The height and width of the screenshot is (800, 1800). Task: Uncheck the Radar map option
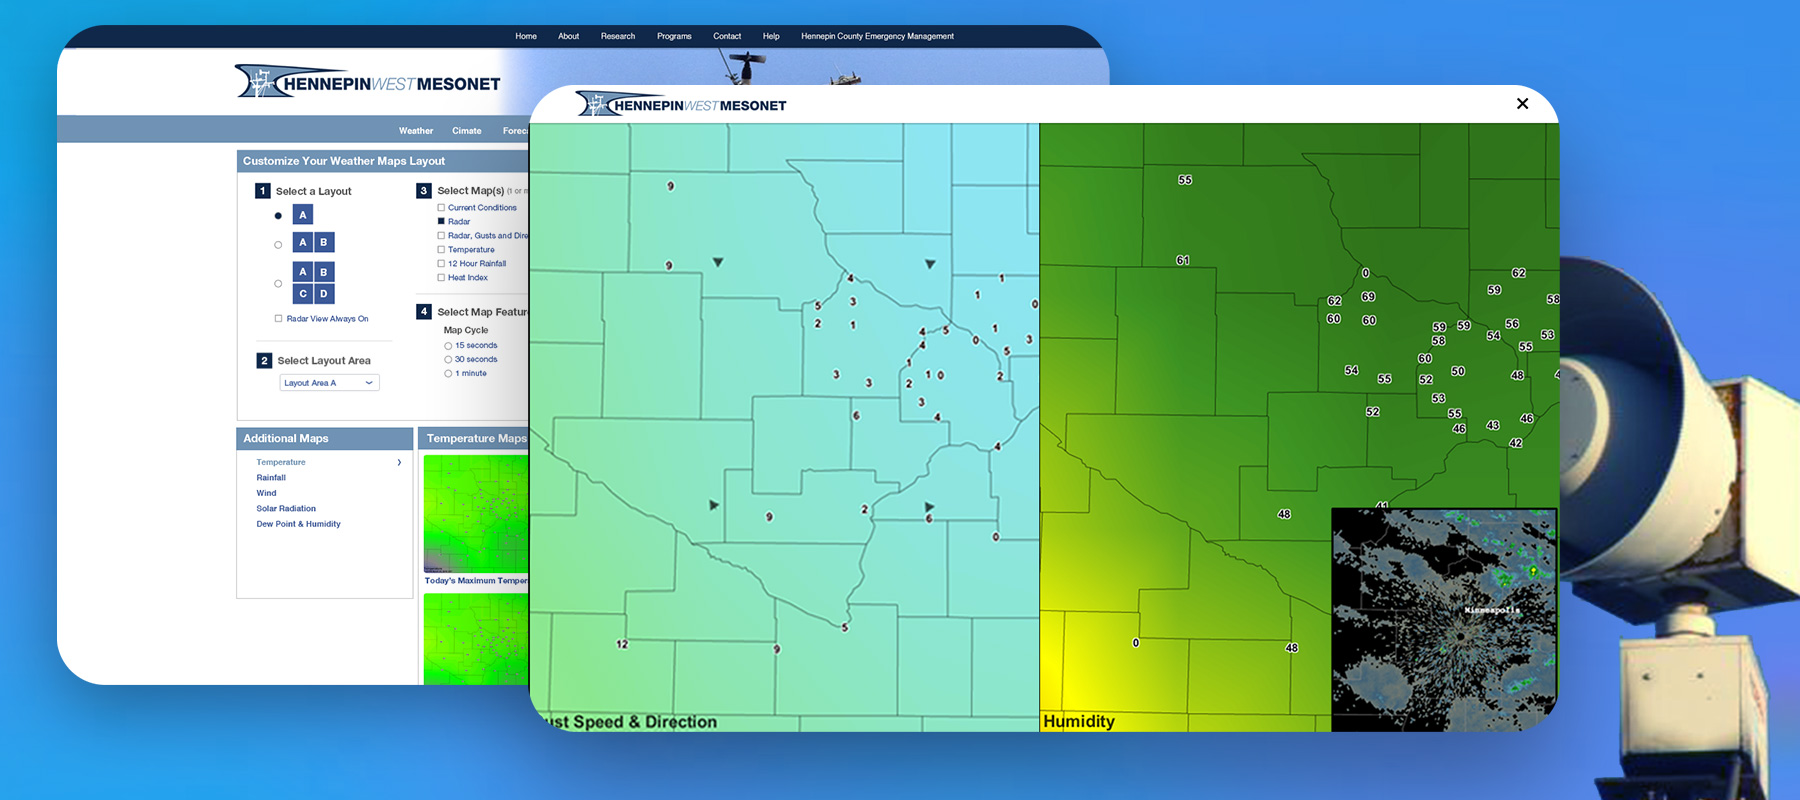[x=441, y=222]
